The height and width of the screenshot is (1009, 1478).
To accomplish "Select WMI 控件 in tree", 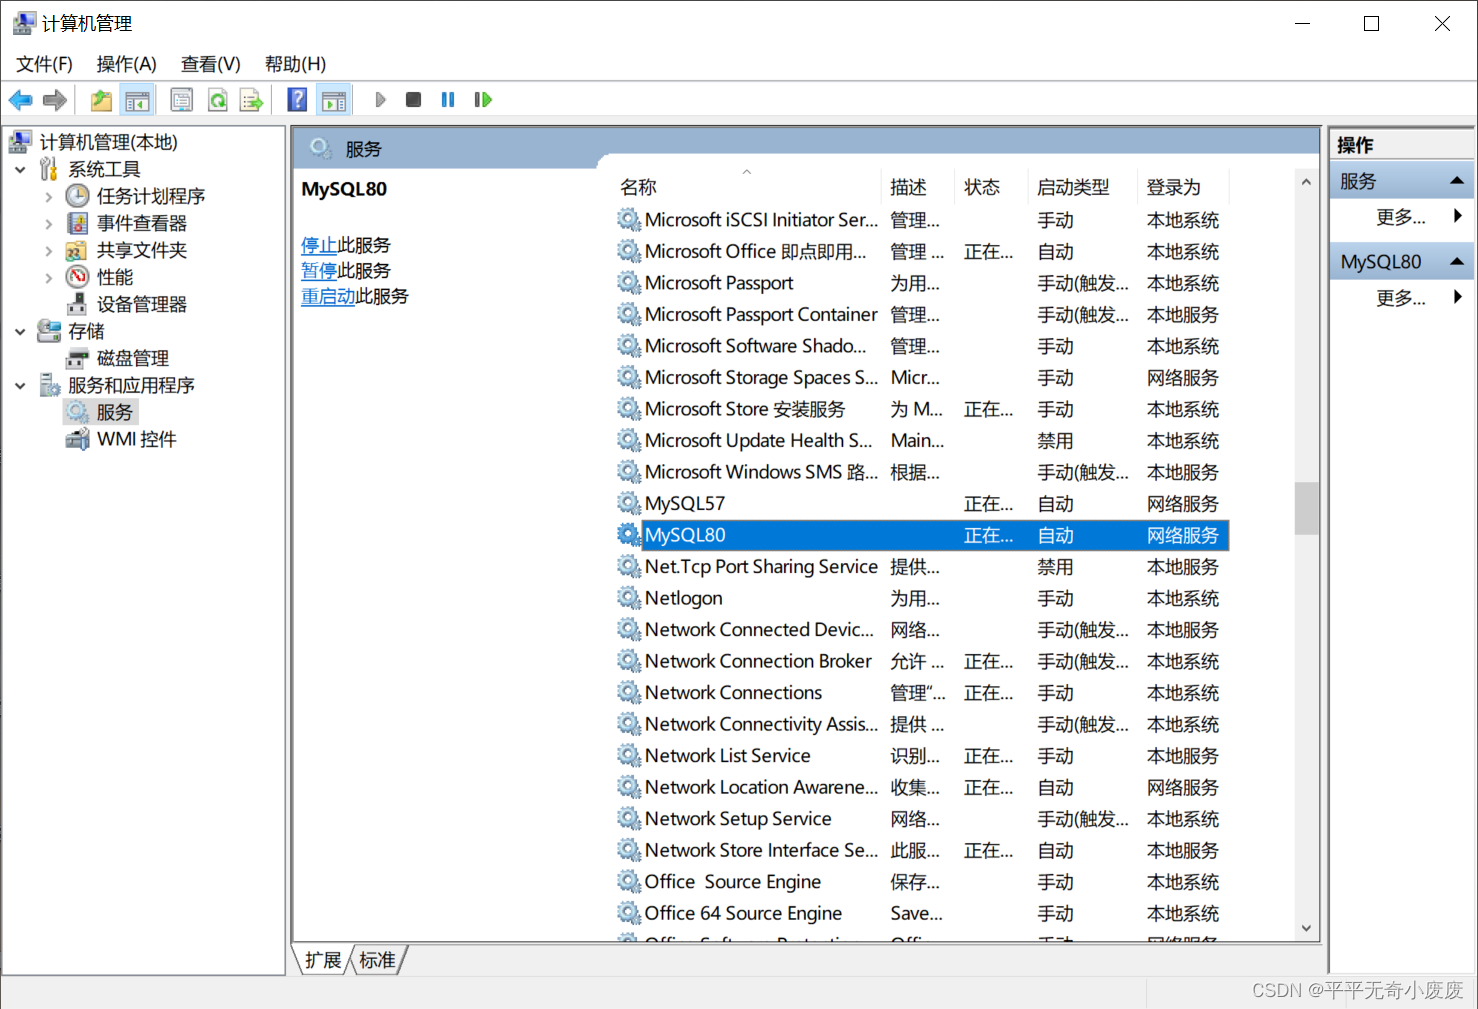I will [136, 439].
